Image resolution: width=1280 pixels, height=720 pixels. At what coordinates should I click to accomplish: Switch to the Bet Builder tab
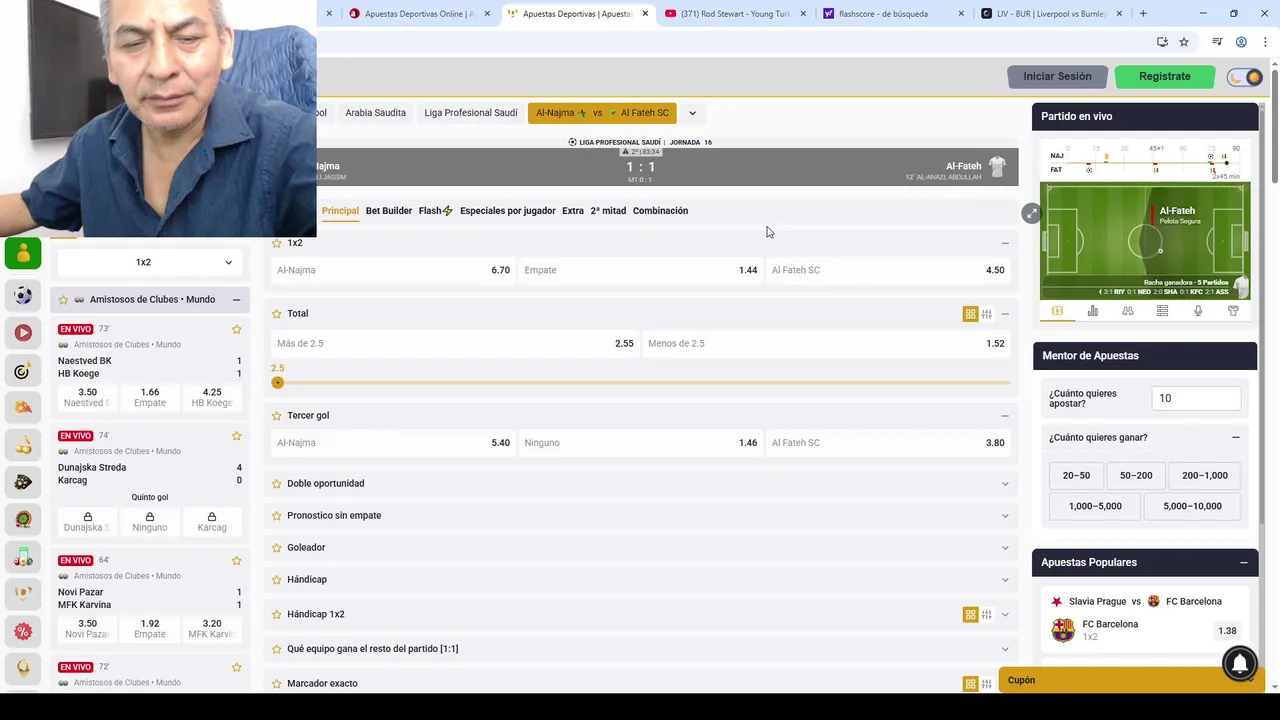388,211
